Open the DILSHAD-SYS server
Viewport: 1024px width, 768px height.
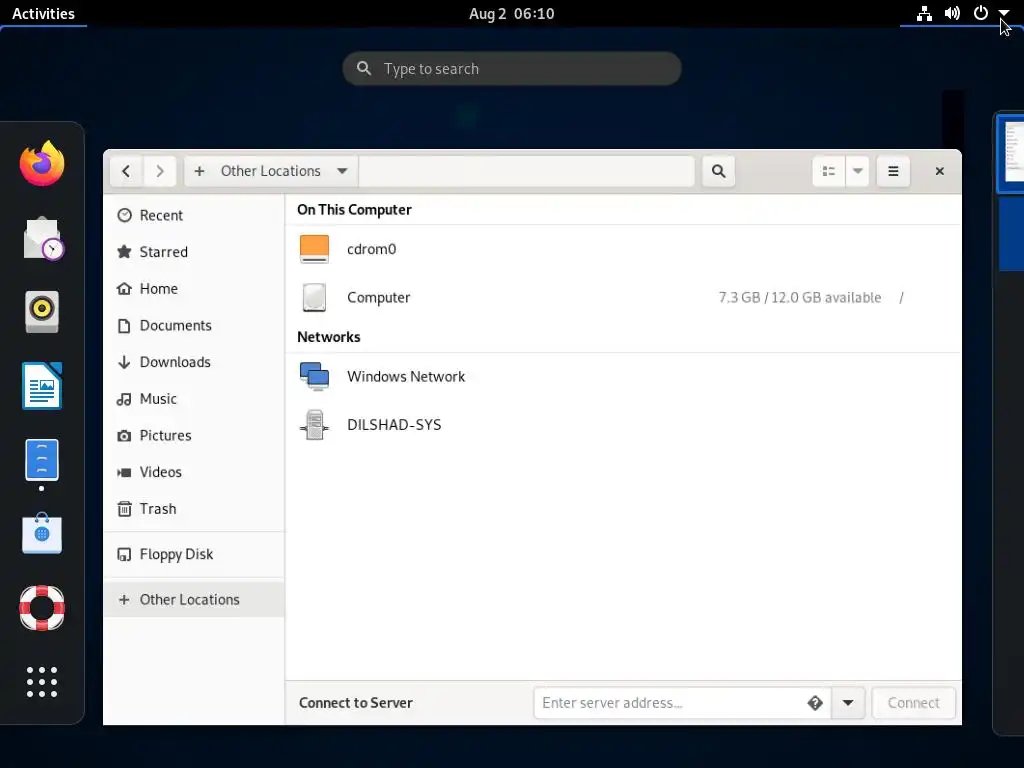(x=623, y=424)
